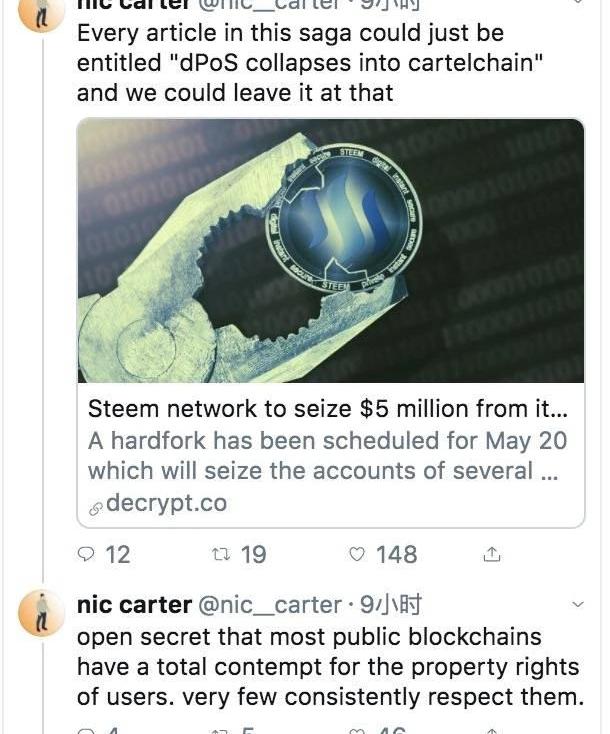Click the 'nic carter' name on second tweet
This screenshot has width=610, height=734.
133,605
